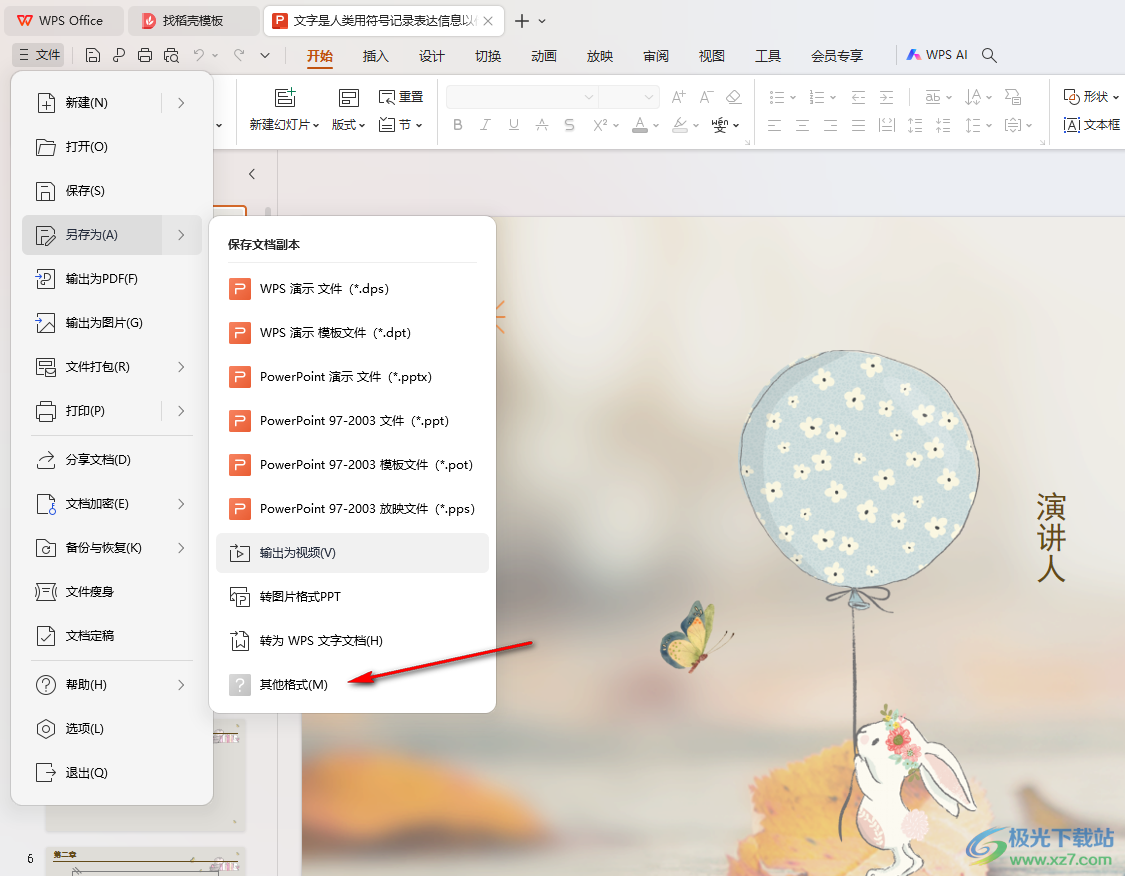Image resolution: width=1125 pixels, height=876 pixels.
Task: Toggle underline formatting
Action: (x=514, y=125)
